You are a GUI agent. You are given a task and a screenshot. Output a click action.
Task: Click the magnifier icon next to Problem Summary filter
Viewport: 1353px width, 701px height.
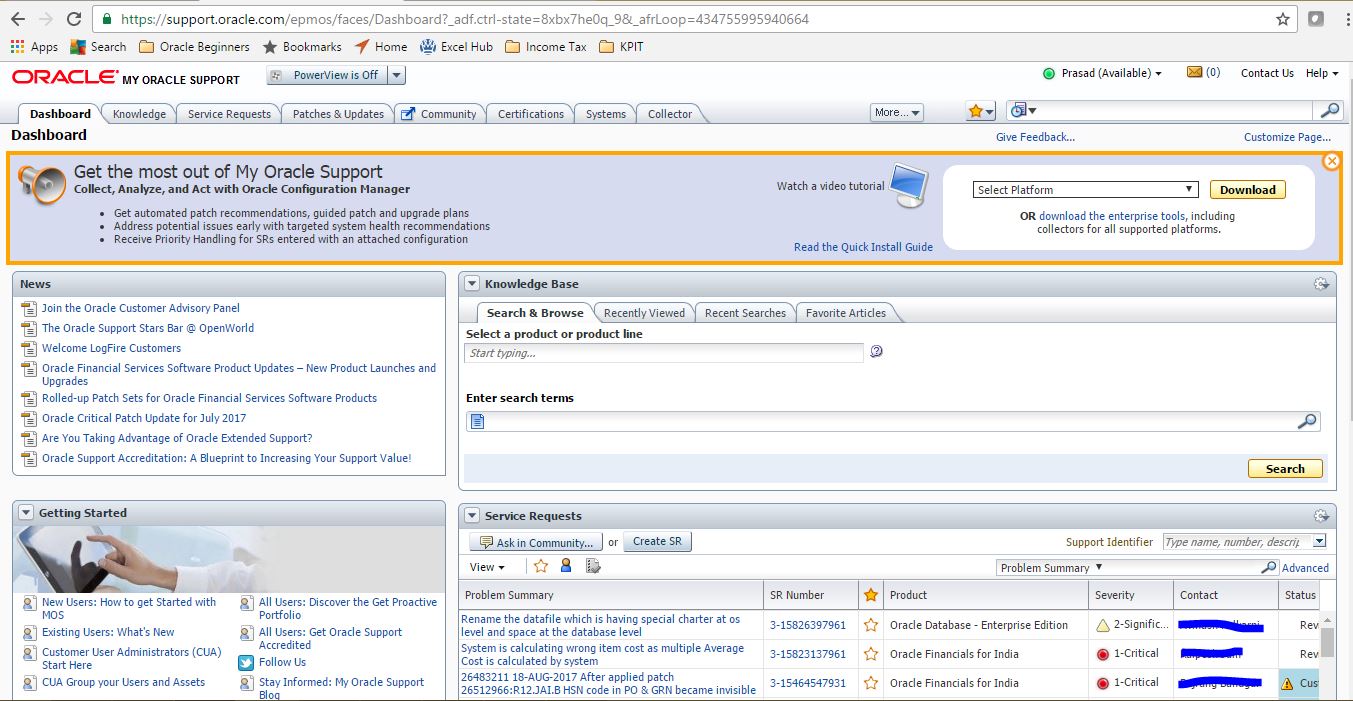(x=1269, y=567)
